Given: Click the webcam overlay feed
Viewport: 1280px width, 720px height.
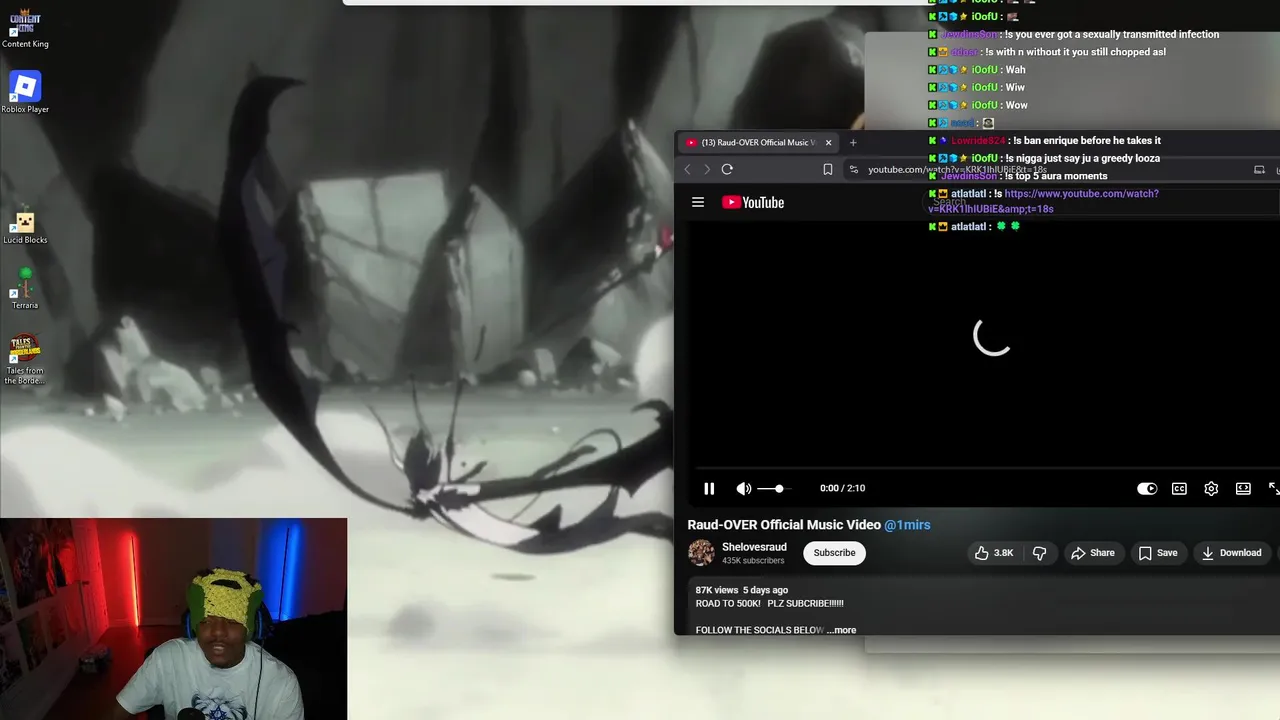Looking at the screenshot, I should point(173,619).
